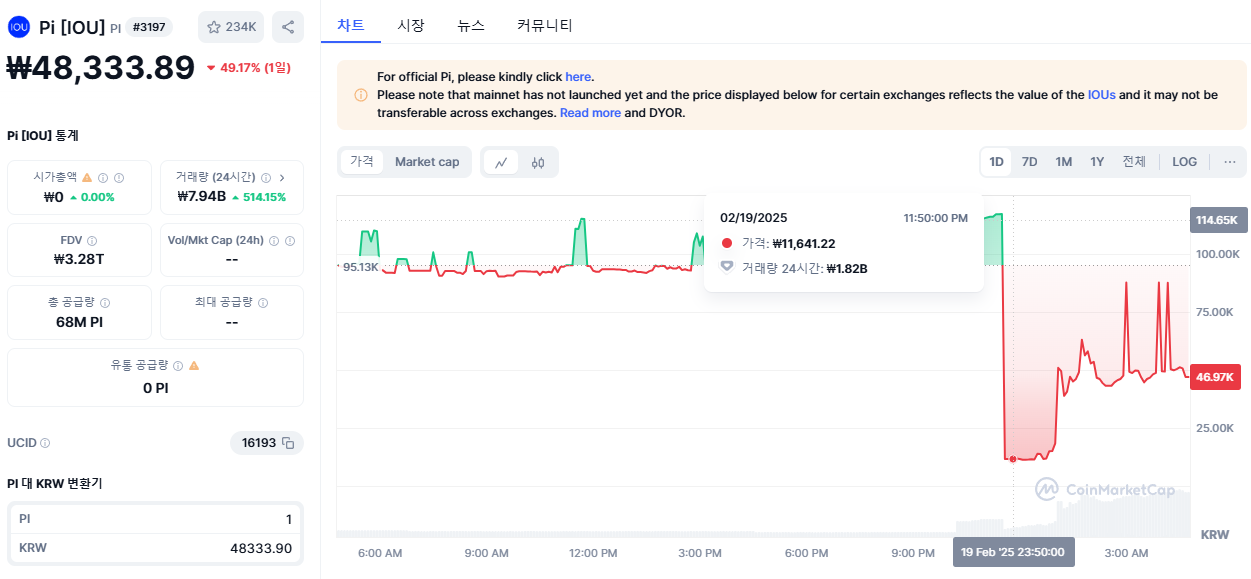Click shield icon by 거래량 24시간 tooltip
Image resolution: width=1251 pixels, height=579 pixels.
[727, 268]
